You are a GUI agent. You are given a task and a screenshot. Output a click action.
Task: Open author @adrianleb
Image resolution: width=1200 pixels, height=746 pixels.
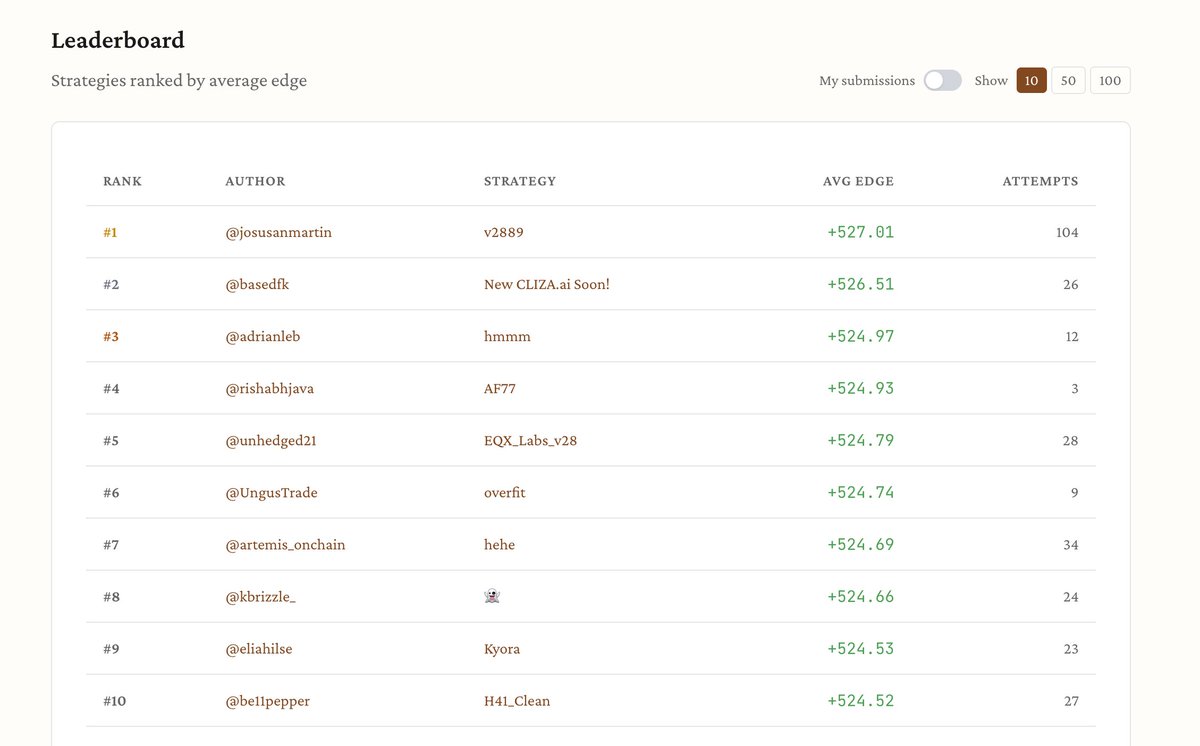[x=262, y=336]
